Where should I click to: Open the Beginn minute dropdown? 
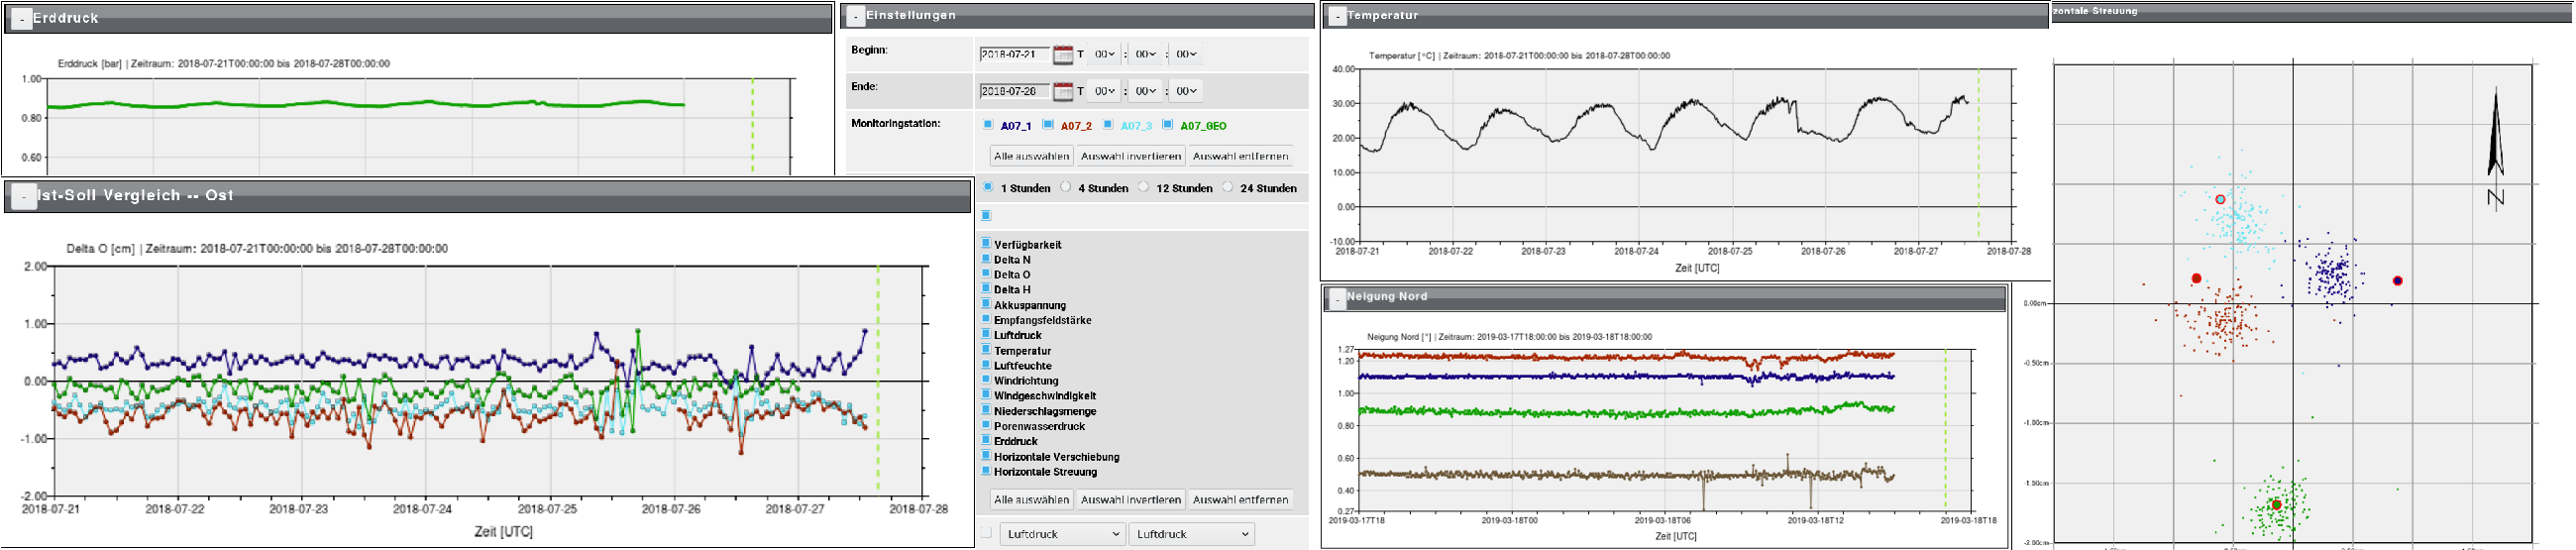click(1145, 55)
